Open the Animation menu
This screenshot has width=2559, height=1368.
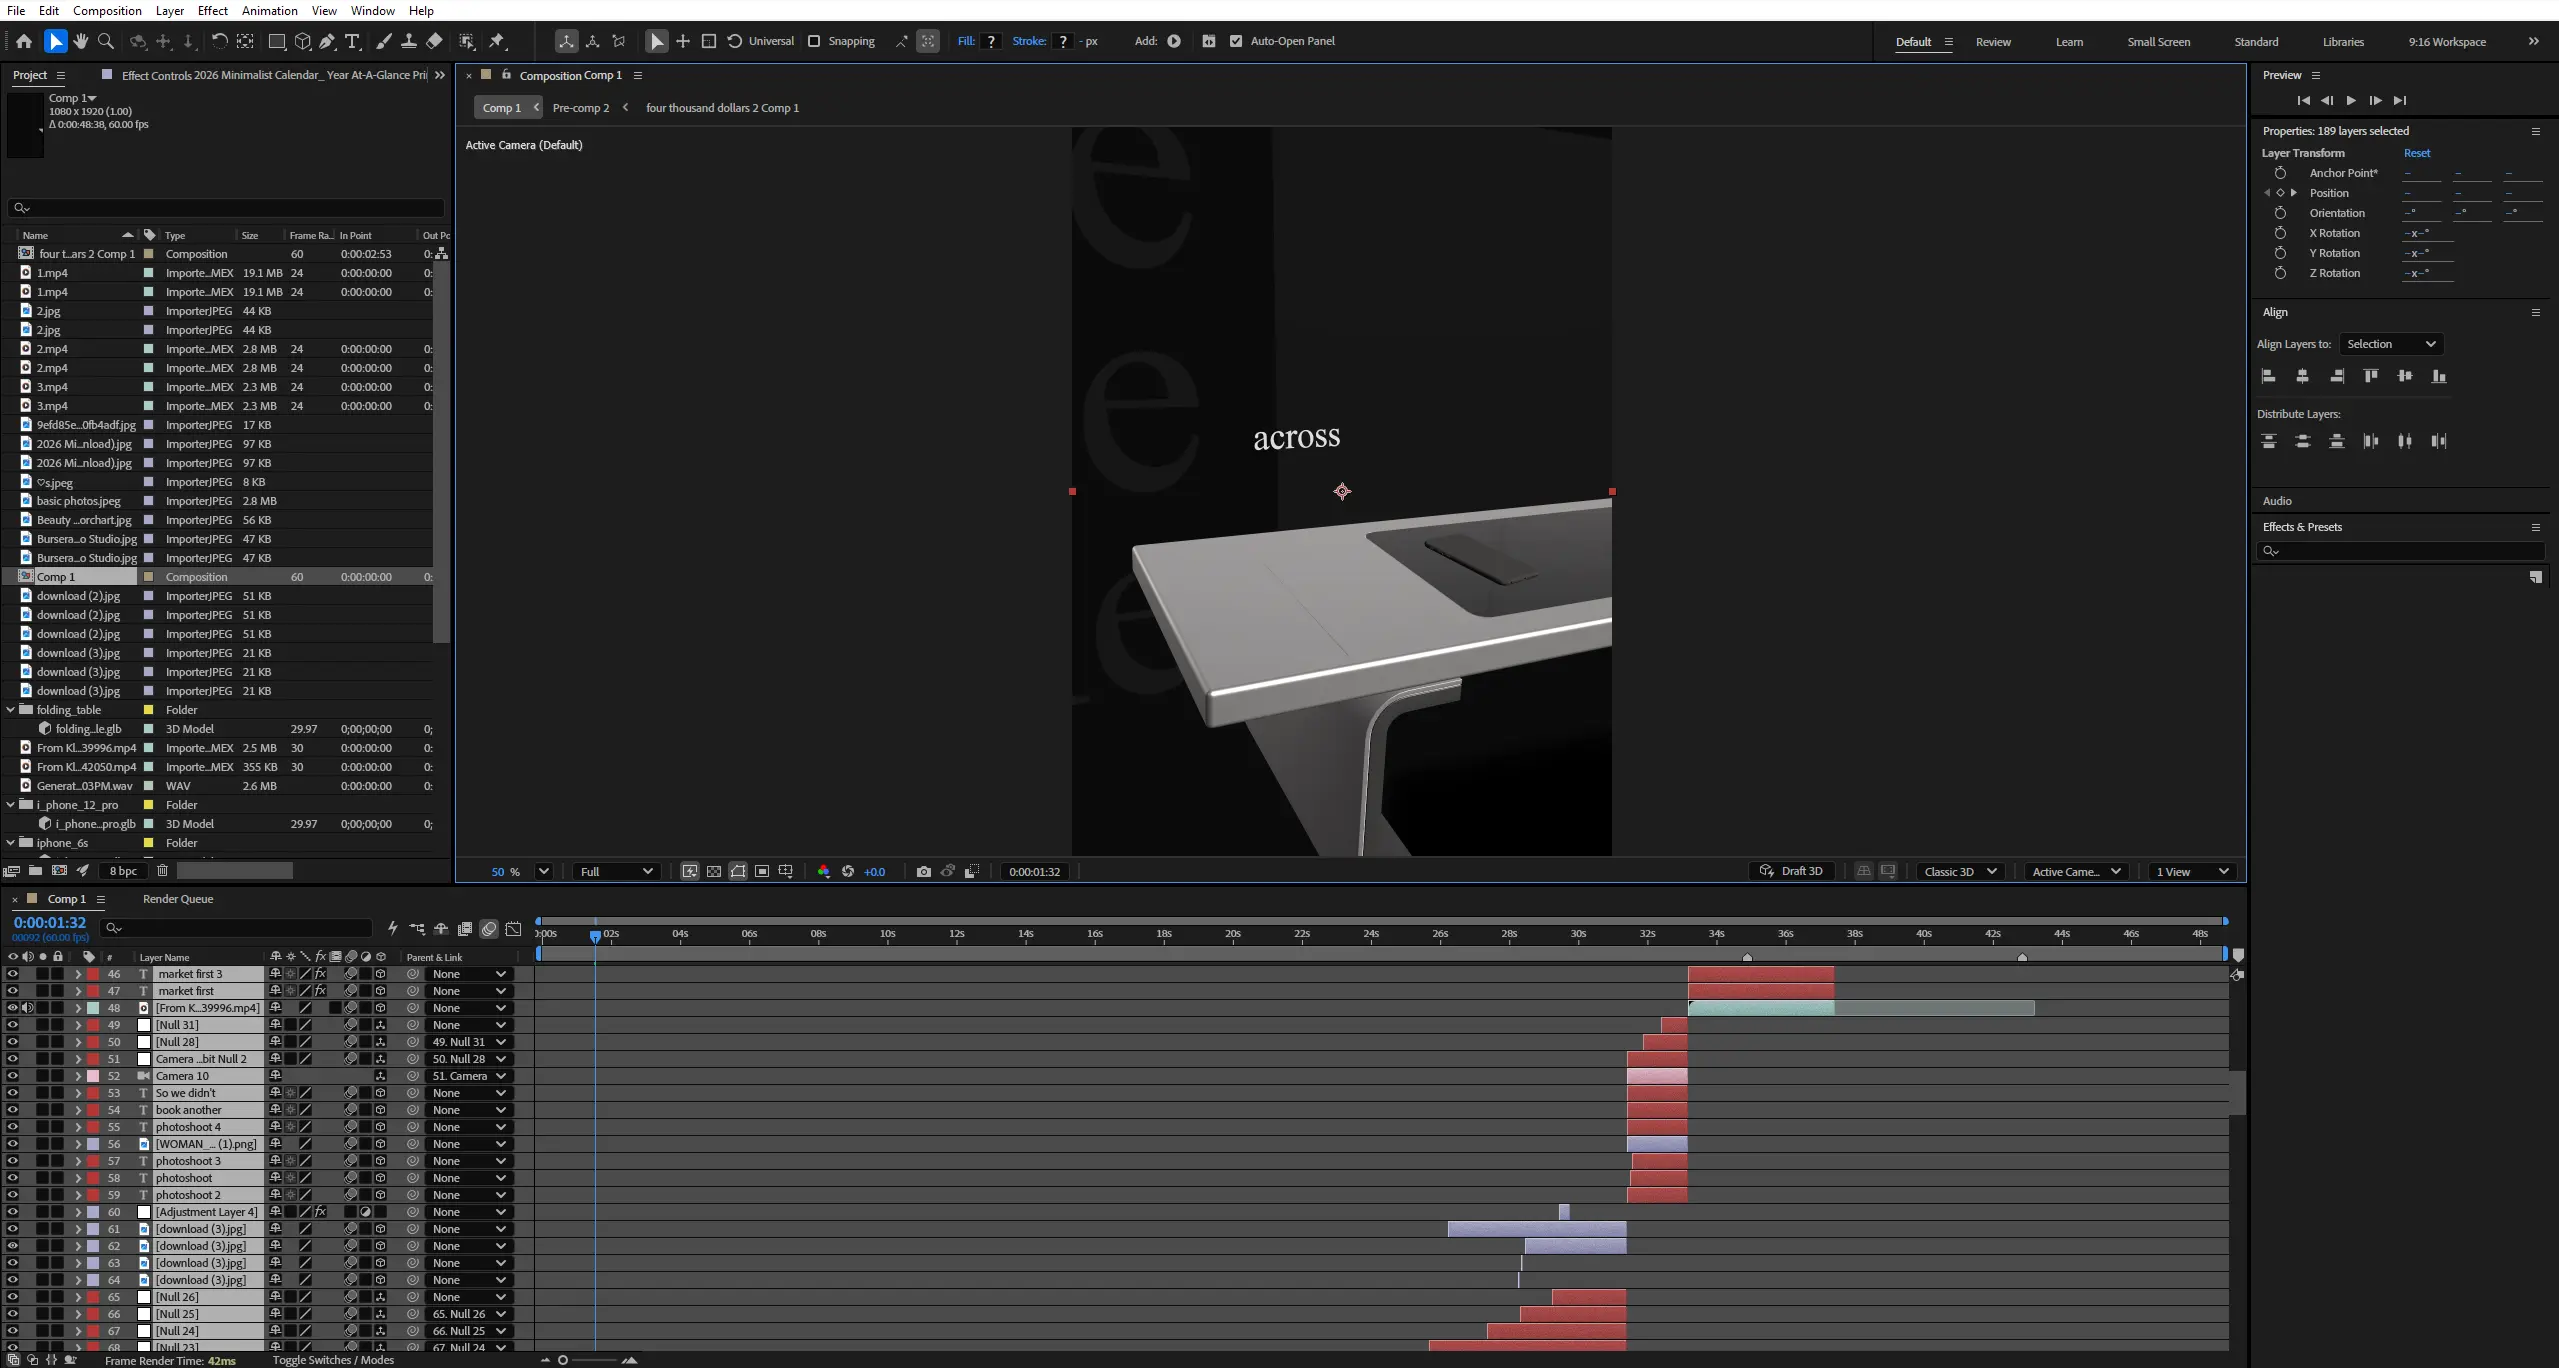tap(269, 10)
